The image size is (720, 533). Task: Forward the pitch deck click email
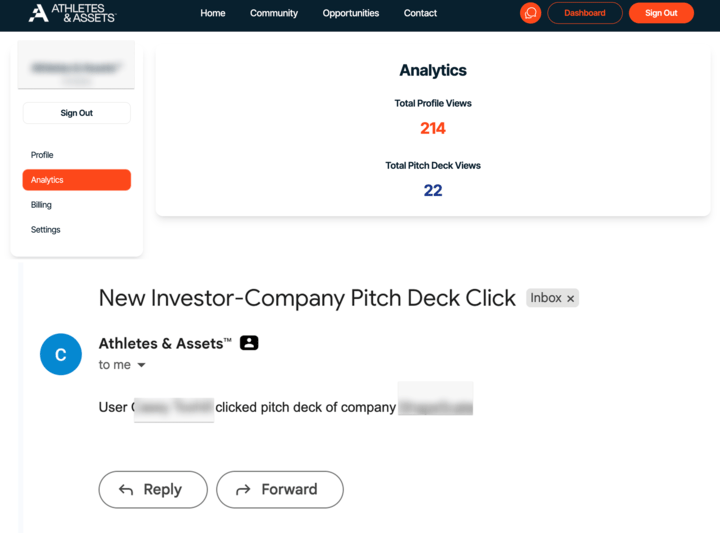click(x=280, y=489)
